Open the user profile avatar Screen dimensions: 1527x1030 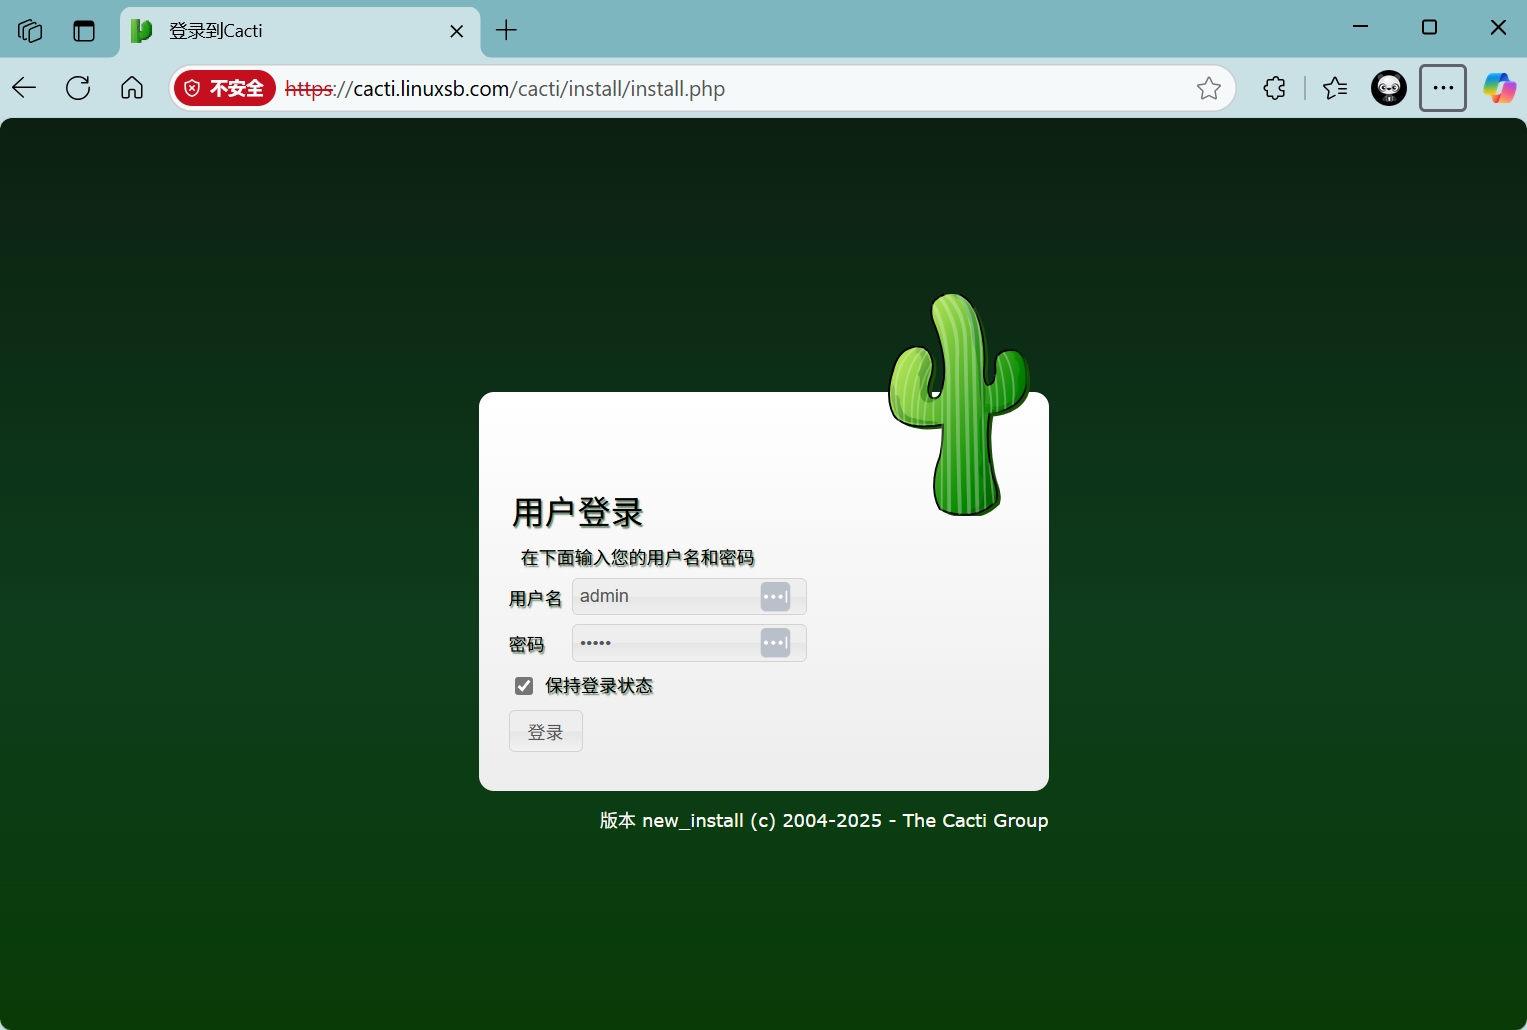click(1388, 88)
